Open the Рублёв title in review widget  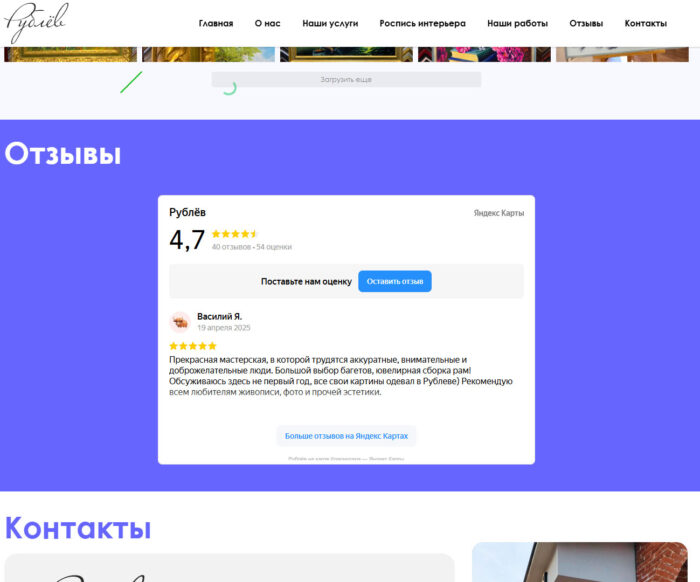pyautogui.click(x=188, y=212)
